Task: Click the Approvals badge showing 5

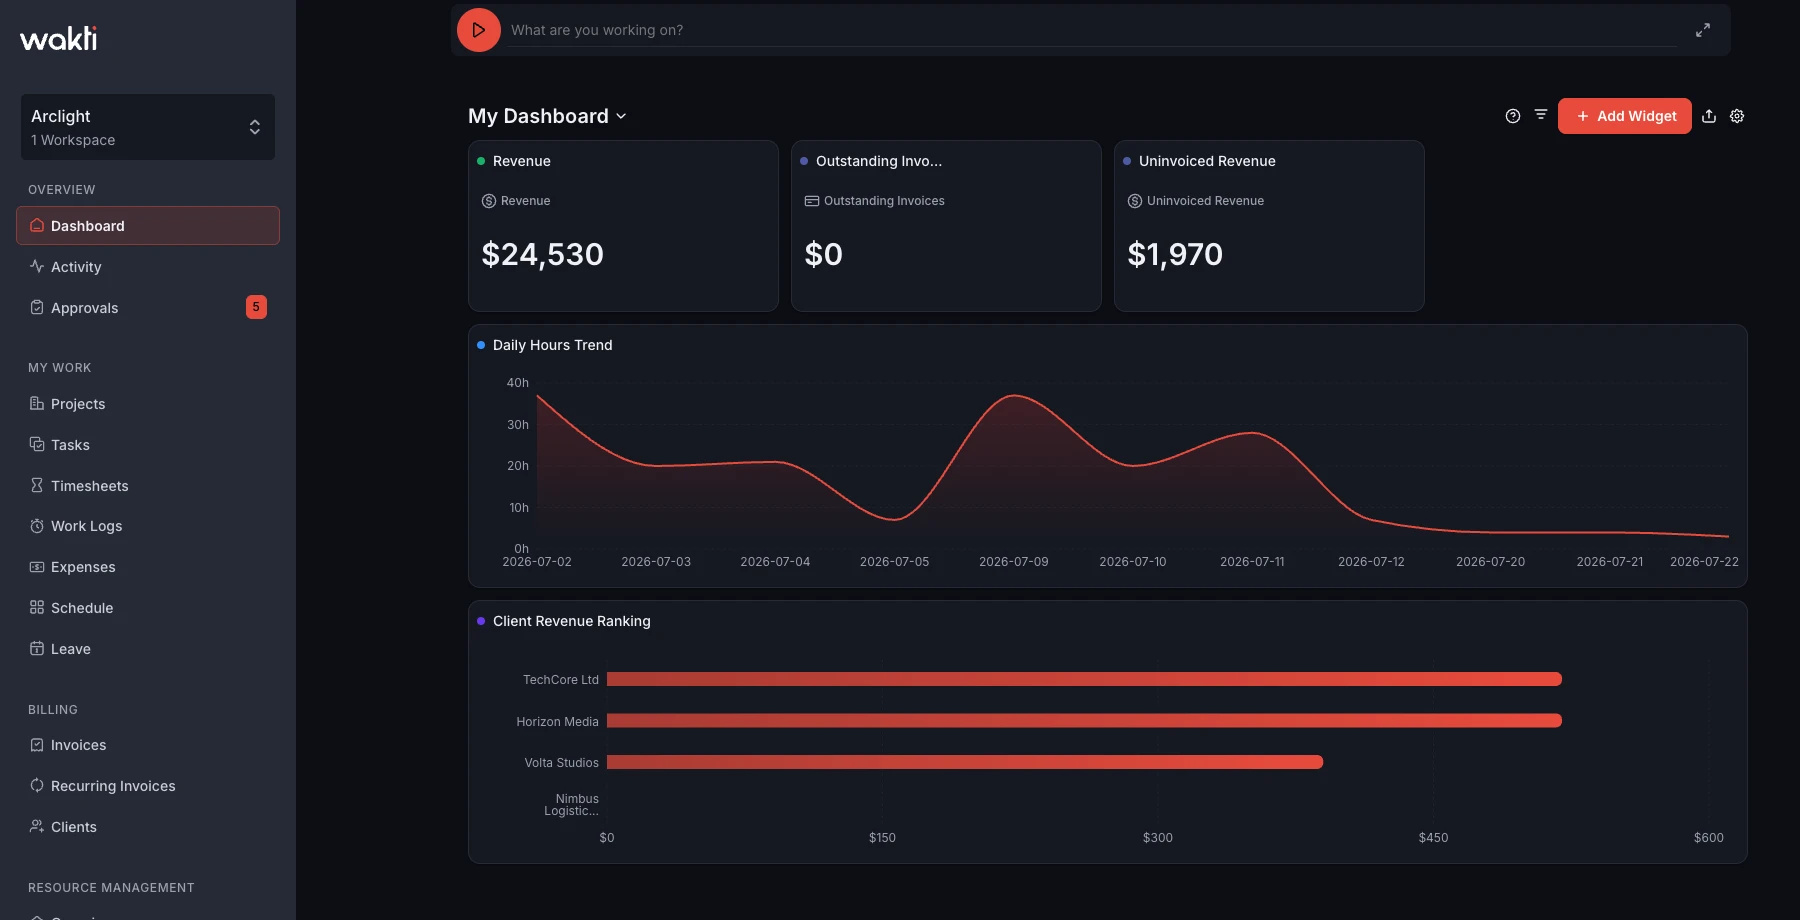Action: [256, 307]
